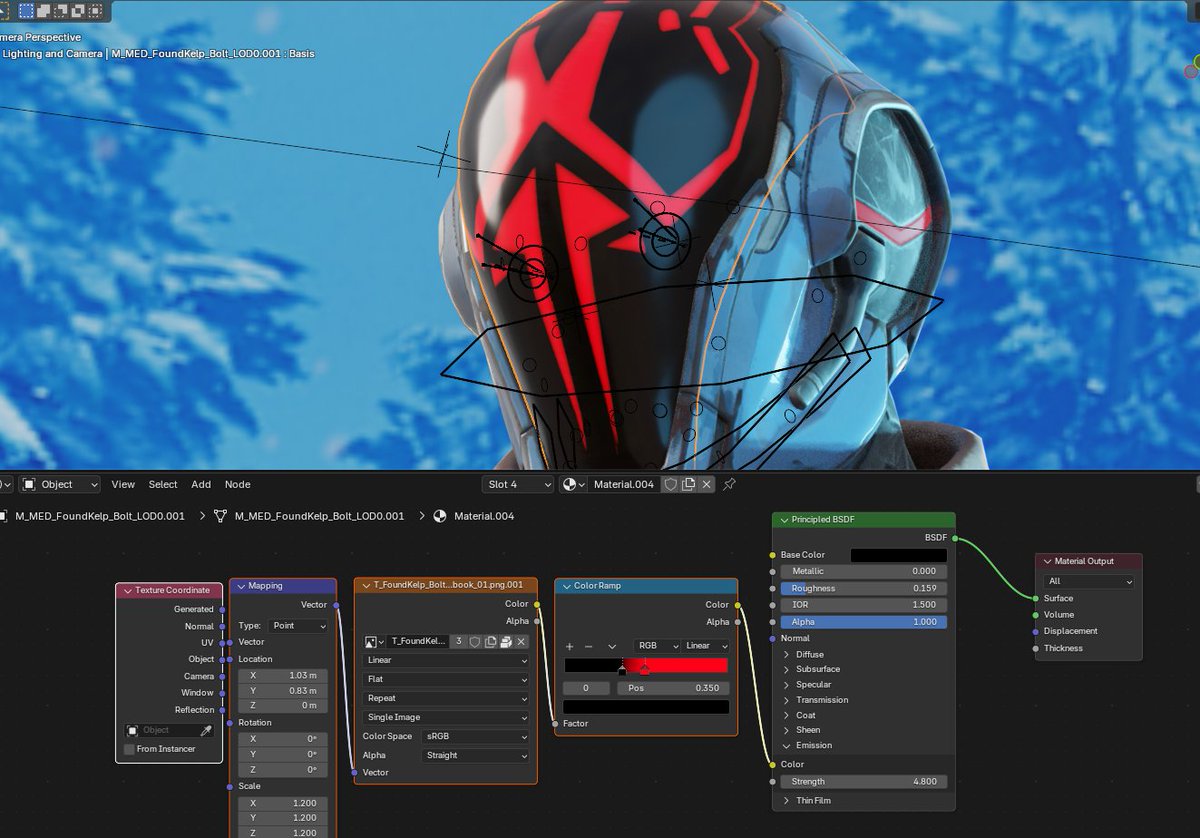Open the Flat projection dropdown
1200x838 pixels.
point(446,679)
